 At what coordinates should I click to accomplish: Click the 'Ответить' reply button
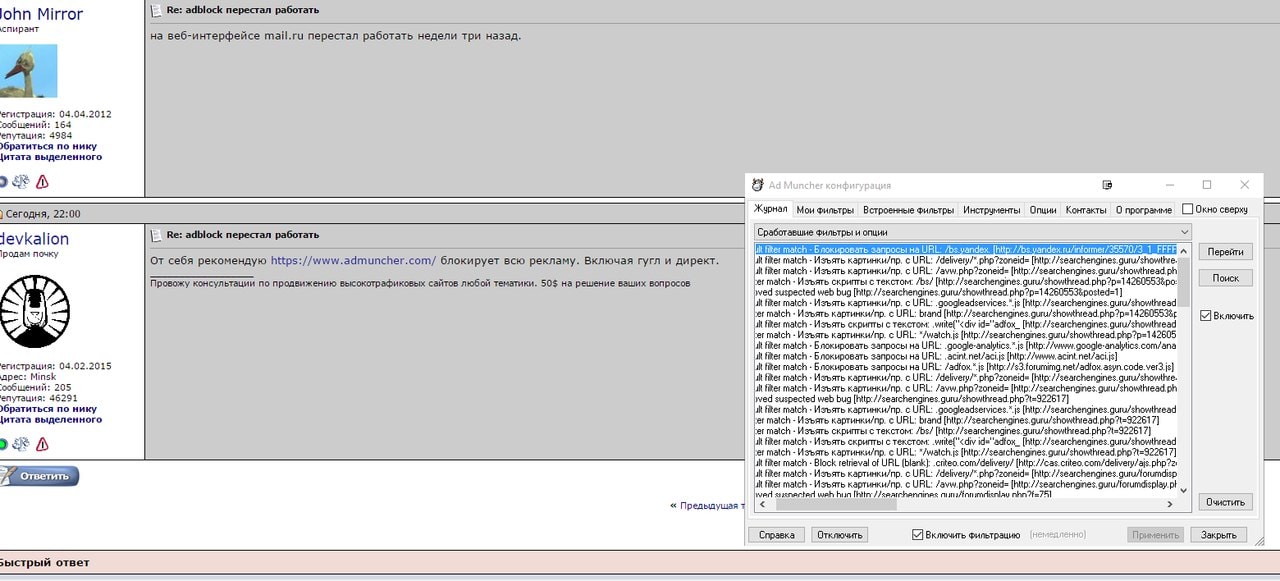[40, 476]
